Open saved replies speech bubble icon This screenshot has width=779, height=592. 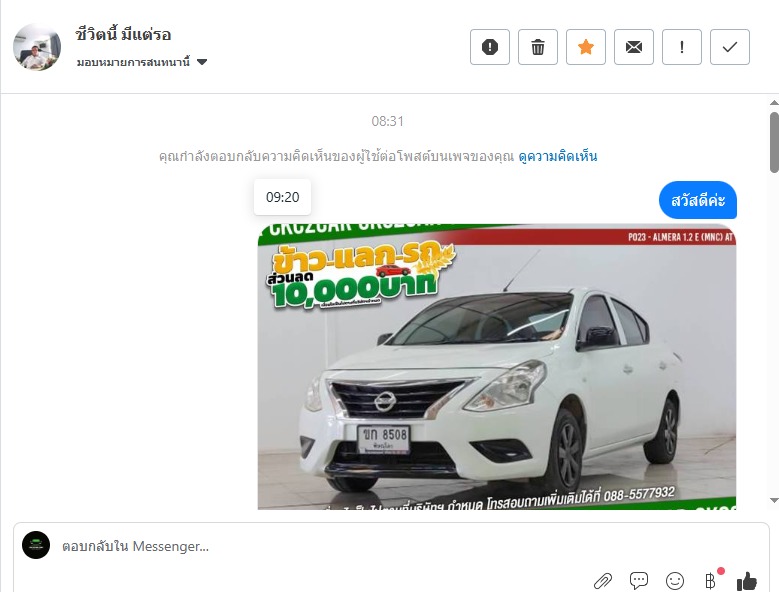638,580
